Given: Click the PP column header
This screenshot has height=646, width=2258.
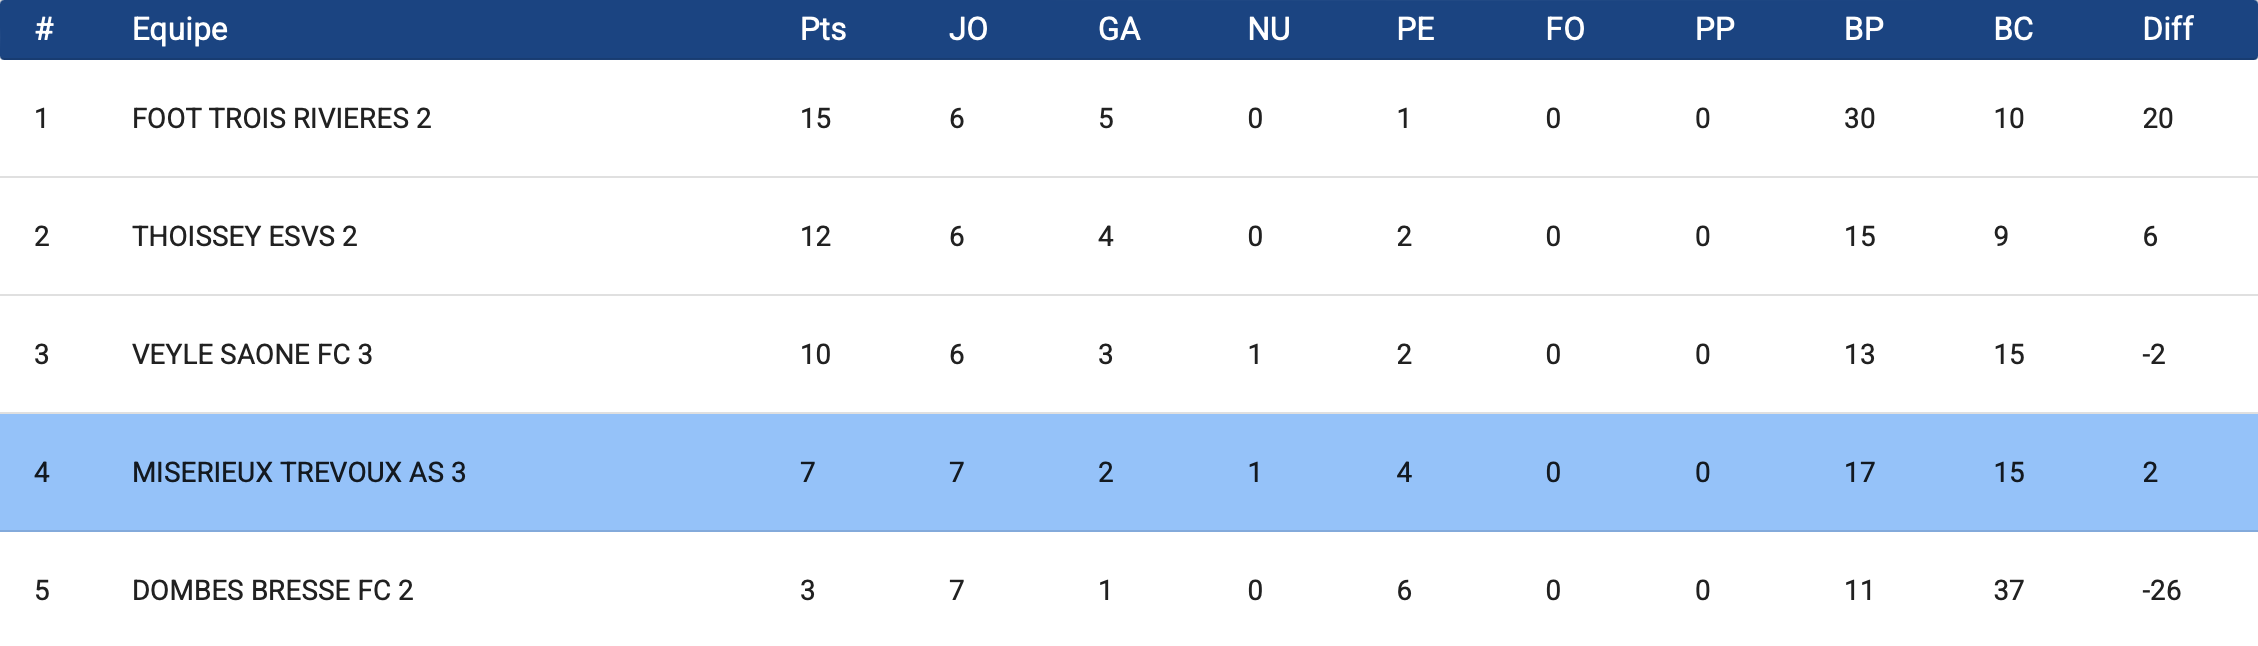Looking at the screenshot, I should (1714, 29).
